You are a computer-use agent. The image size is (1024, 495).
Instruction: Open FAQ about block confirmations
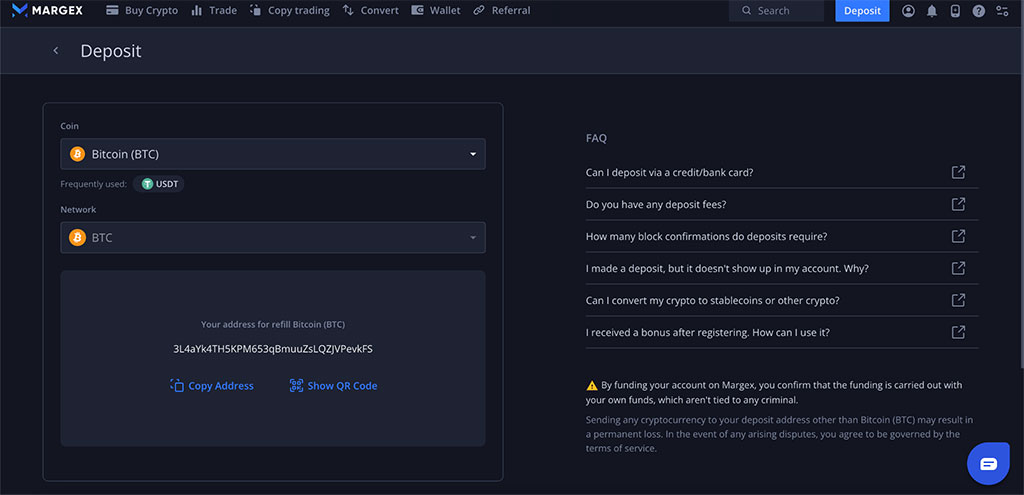pos(782,236)
